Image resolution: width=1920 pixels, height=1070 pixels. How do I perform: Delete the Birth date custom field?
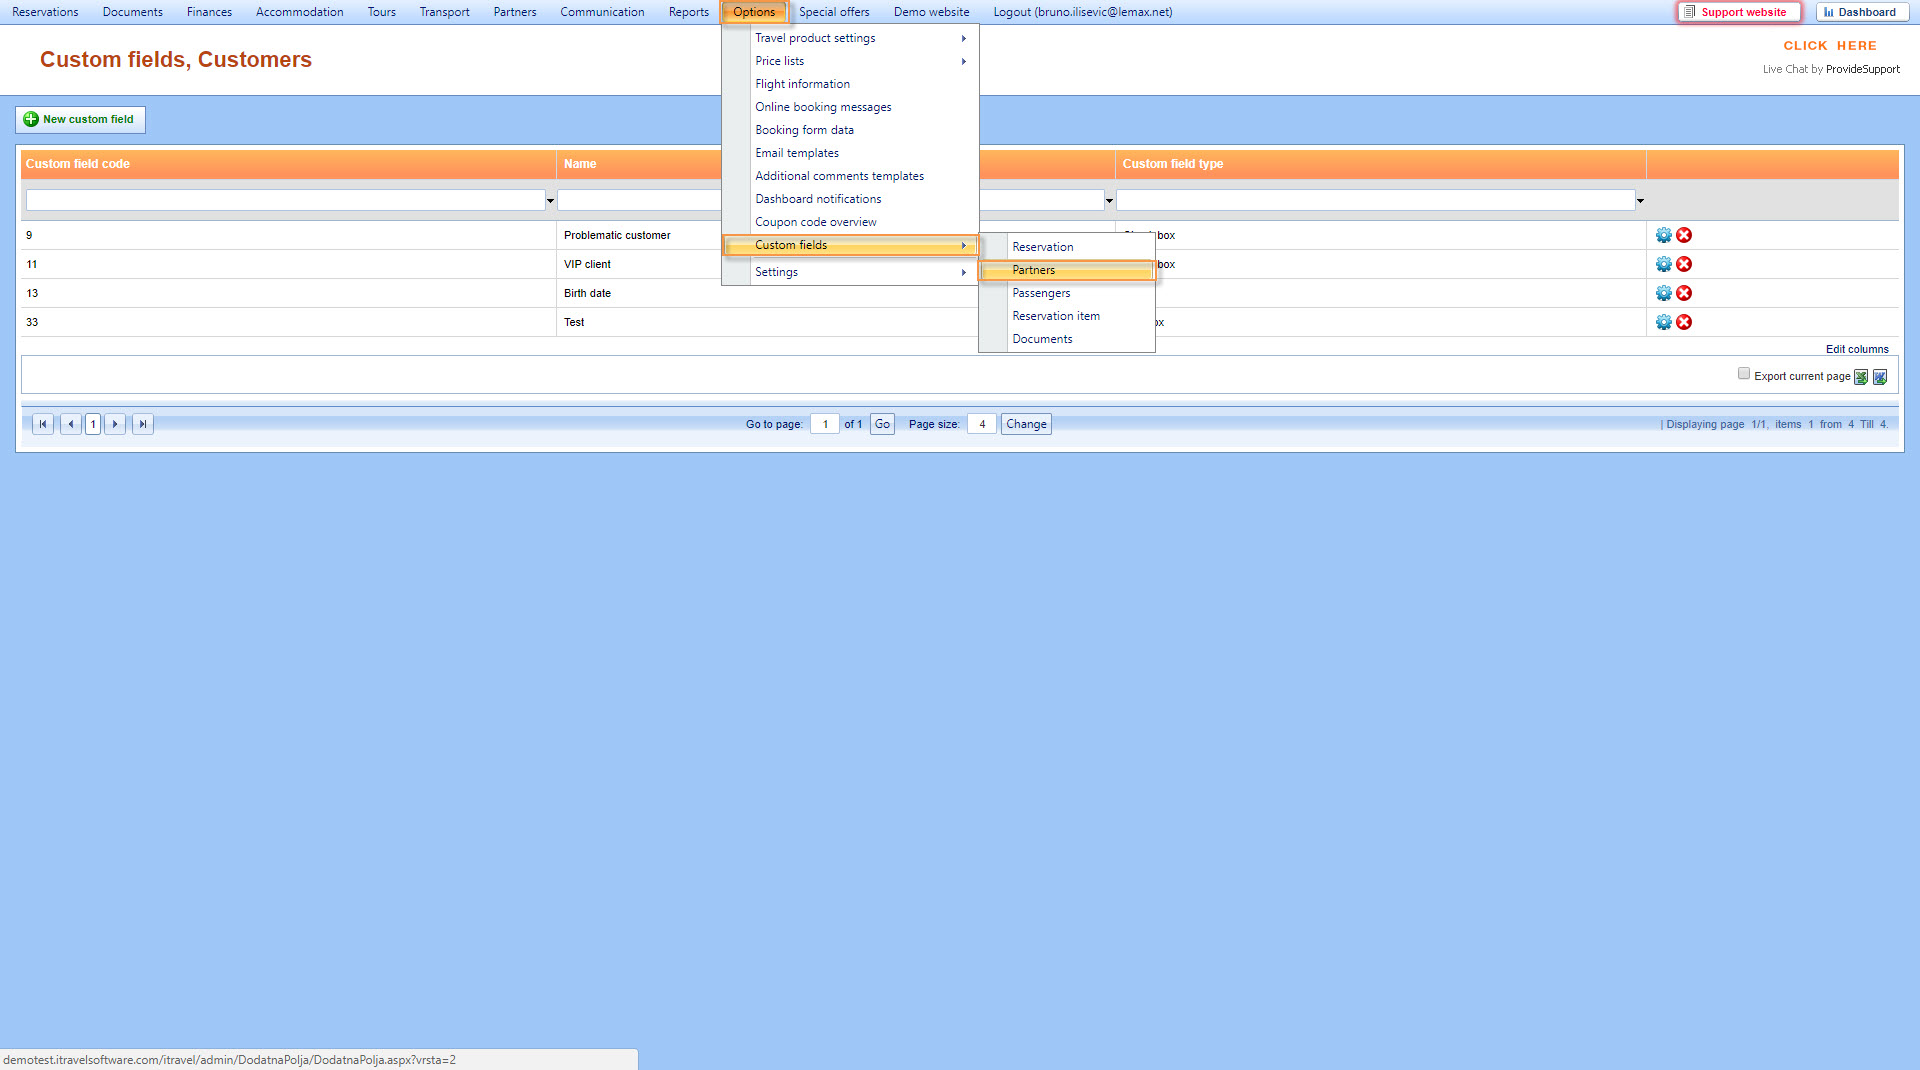tap(1684, 293)
